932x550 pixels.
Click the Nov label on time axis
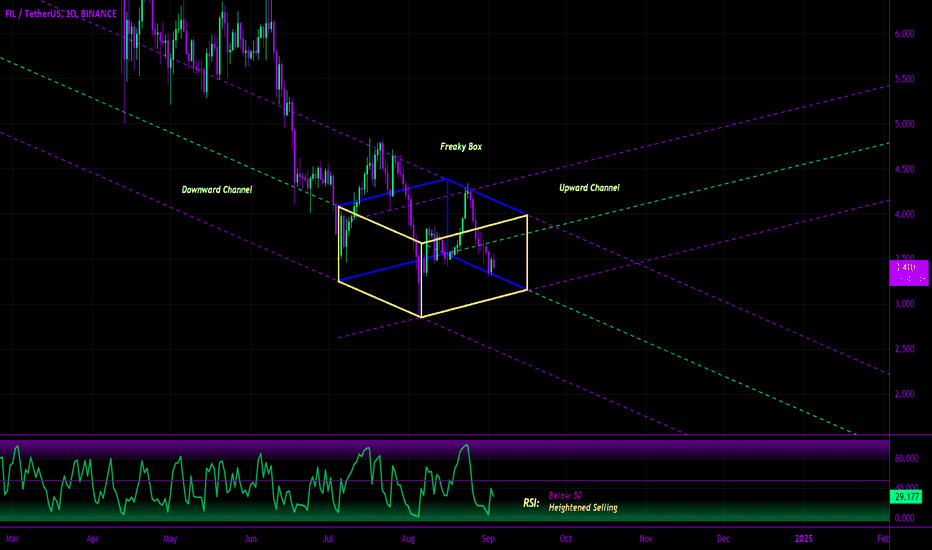point(646,539)
